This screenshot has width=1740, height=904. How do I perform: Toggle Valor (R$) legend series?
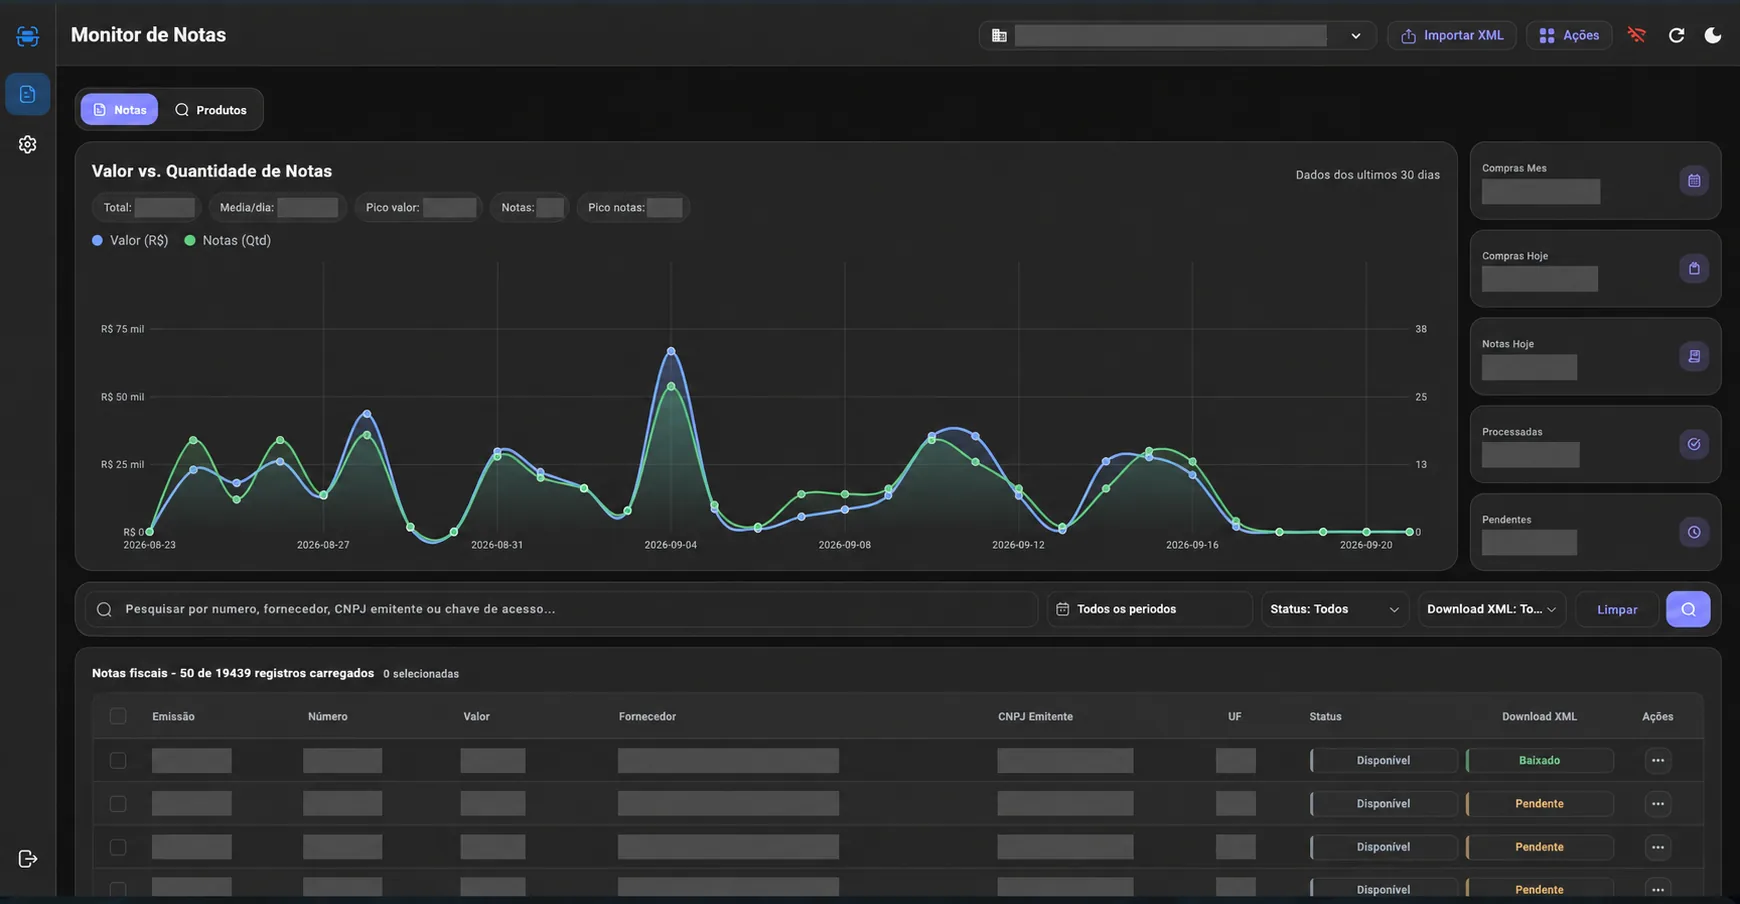pyautogui.click(x=130, y=240)
